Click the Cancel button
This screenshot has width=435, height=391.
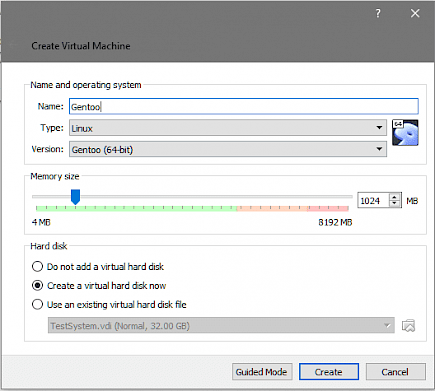click(396, 372)
